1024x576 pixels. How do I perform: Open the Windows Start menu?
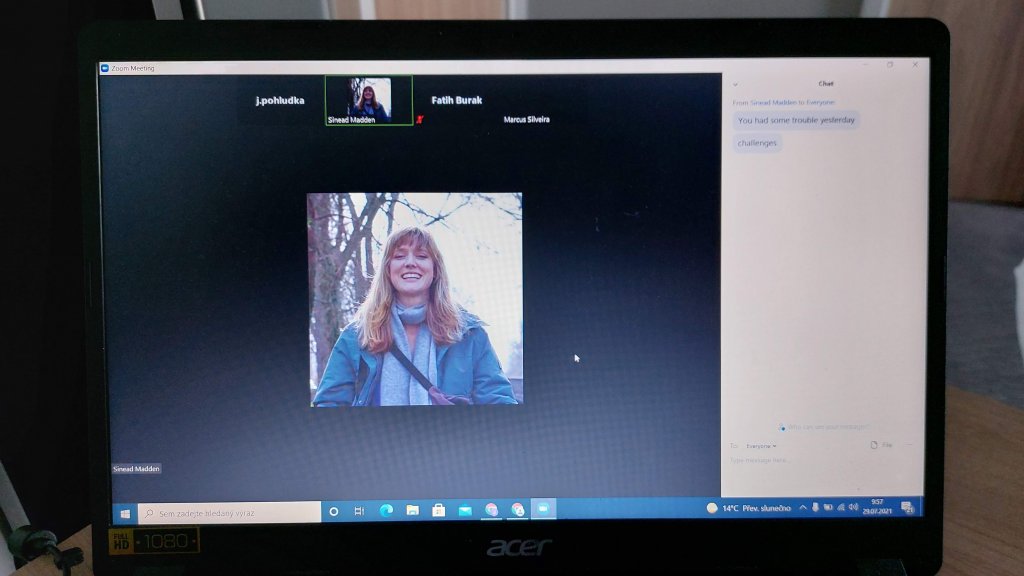(125, 513)
